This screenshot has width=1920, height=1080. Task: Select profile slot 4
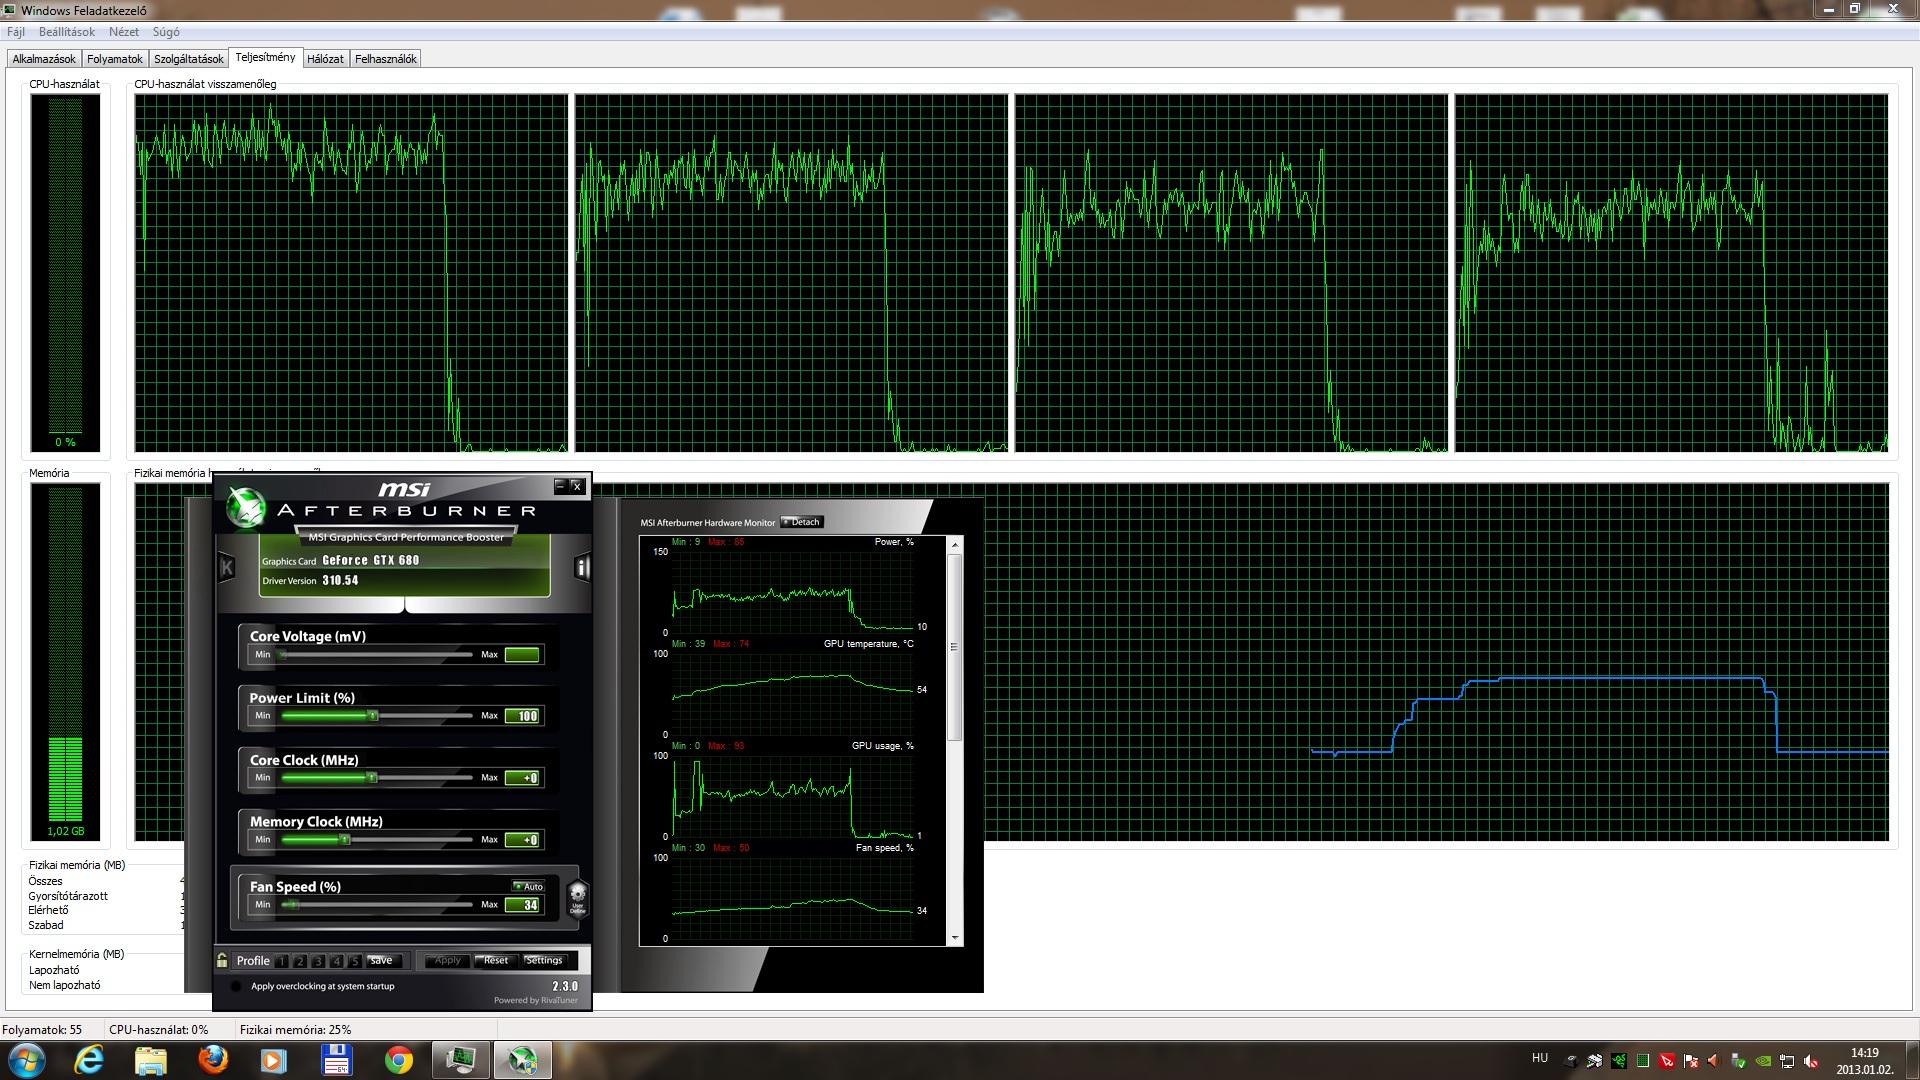[x=336, y=961]
